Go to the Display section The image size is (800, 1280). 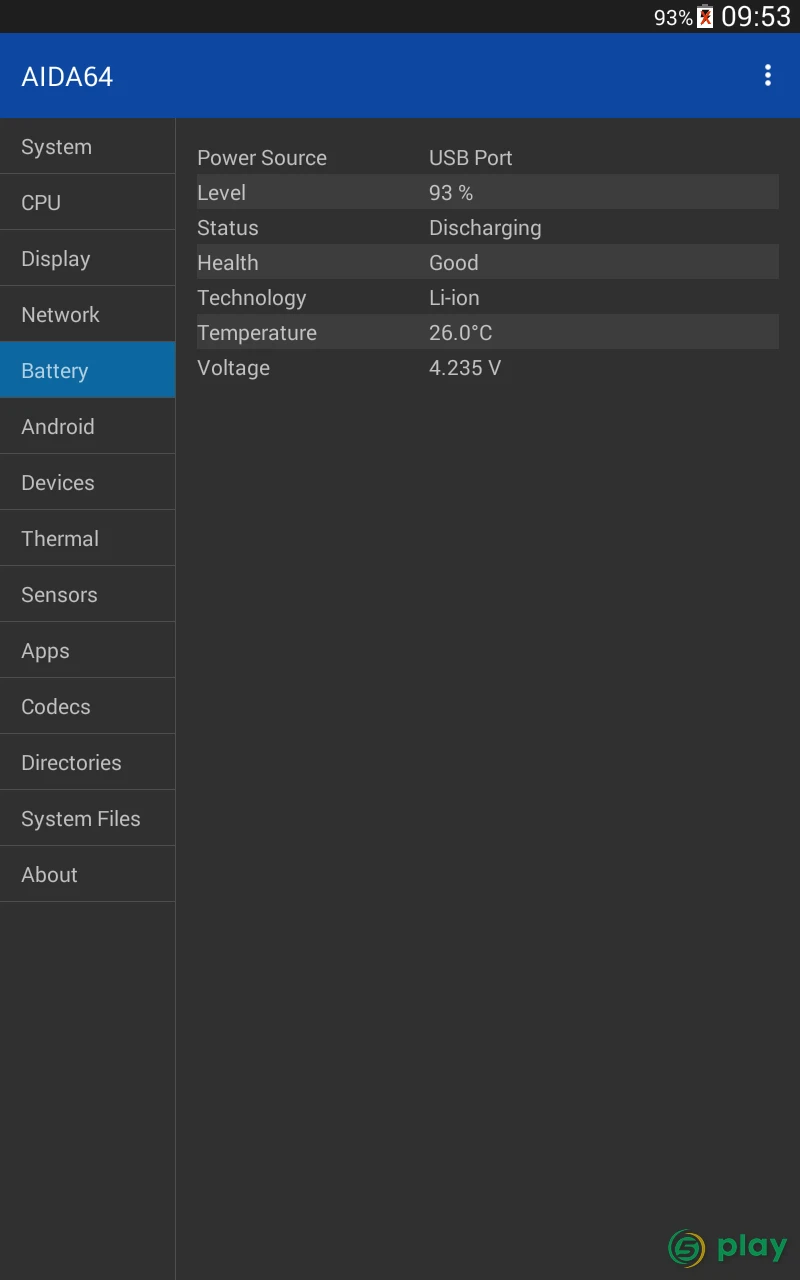tap(87, 259)
